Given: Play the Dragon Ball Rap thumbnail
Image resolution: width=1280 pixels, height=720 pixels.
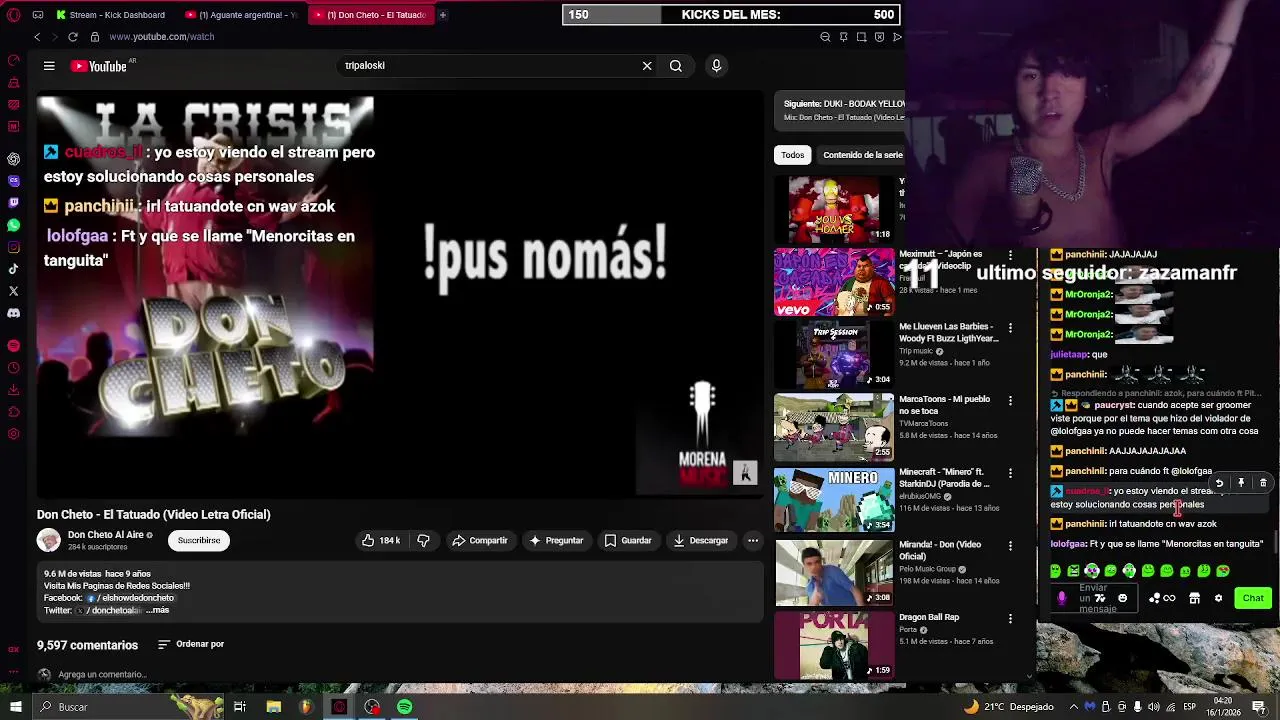Looking at the screenshot, I should pyautogui.click(x=834, y=645).
